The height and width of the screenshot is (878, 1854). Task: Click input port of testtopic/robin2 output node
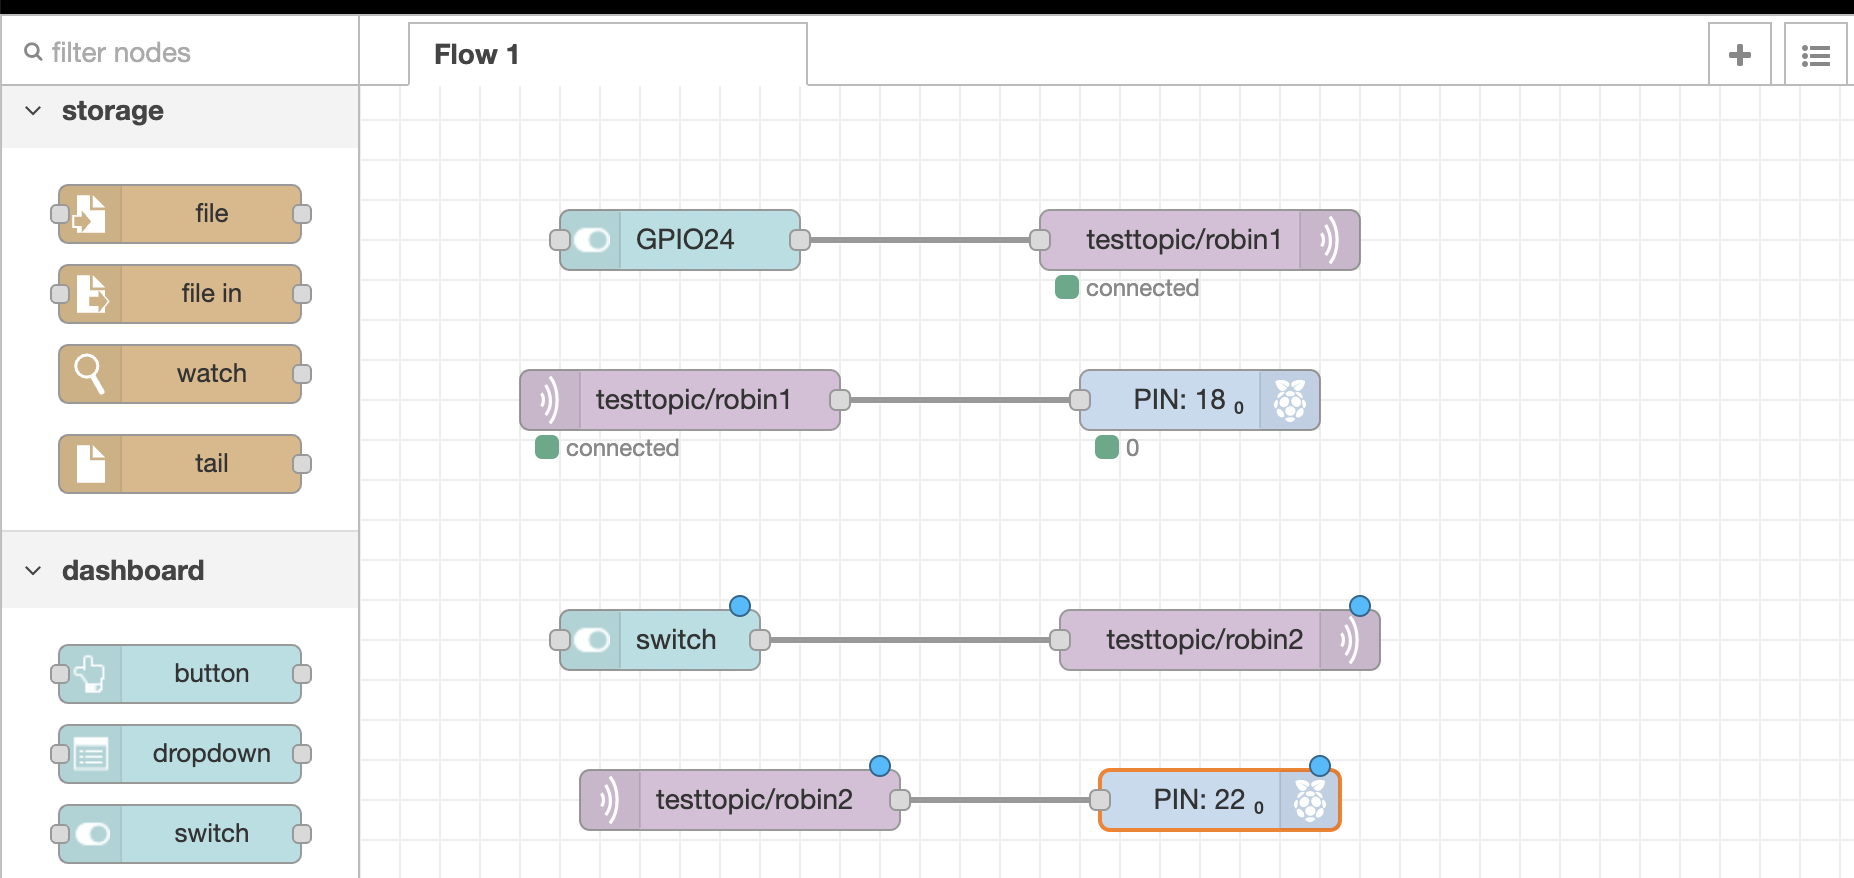coord(1060,640)
